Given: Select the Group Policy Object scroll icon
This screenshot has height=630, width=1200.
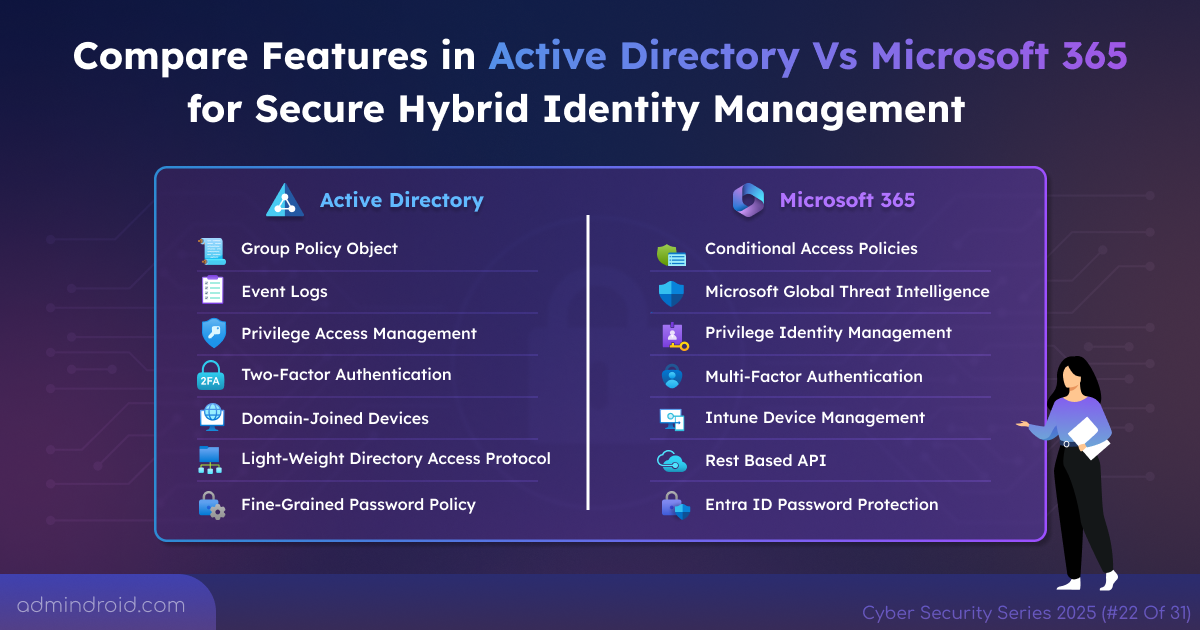Looking at the screenshot, I should [211, 249].
